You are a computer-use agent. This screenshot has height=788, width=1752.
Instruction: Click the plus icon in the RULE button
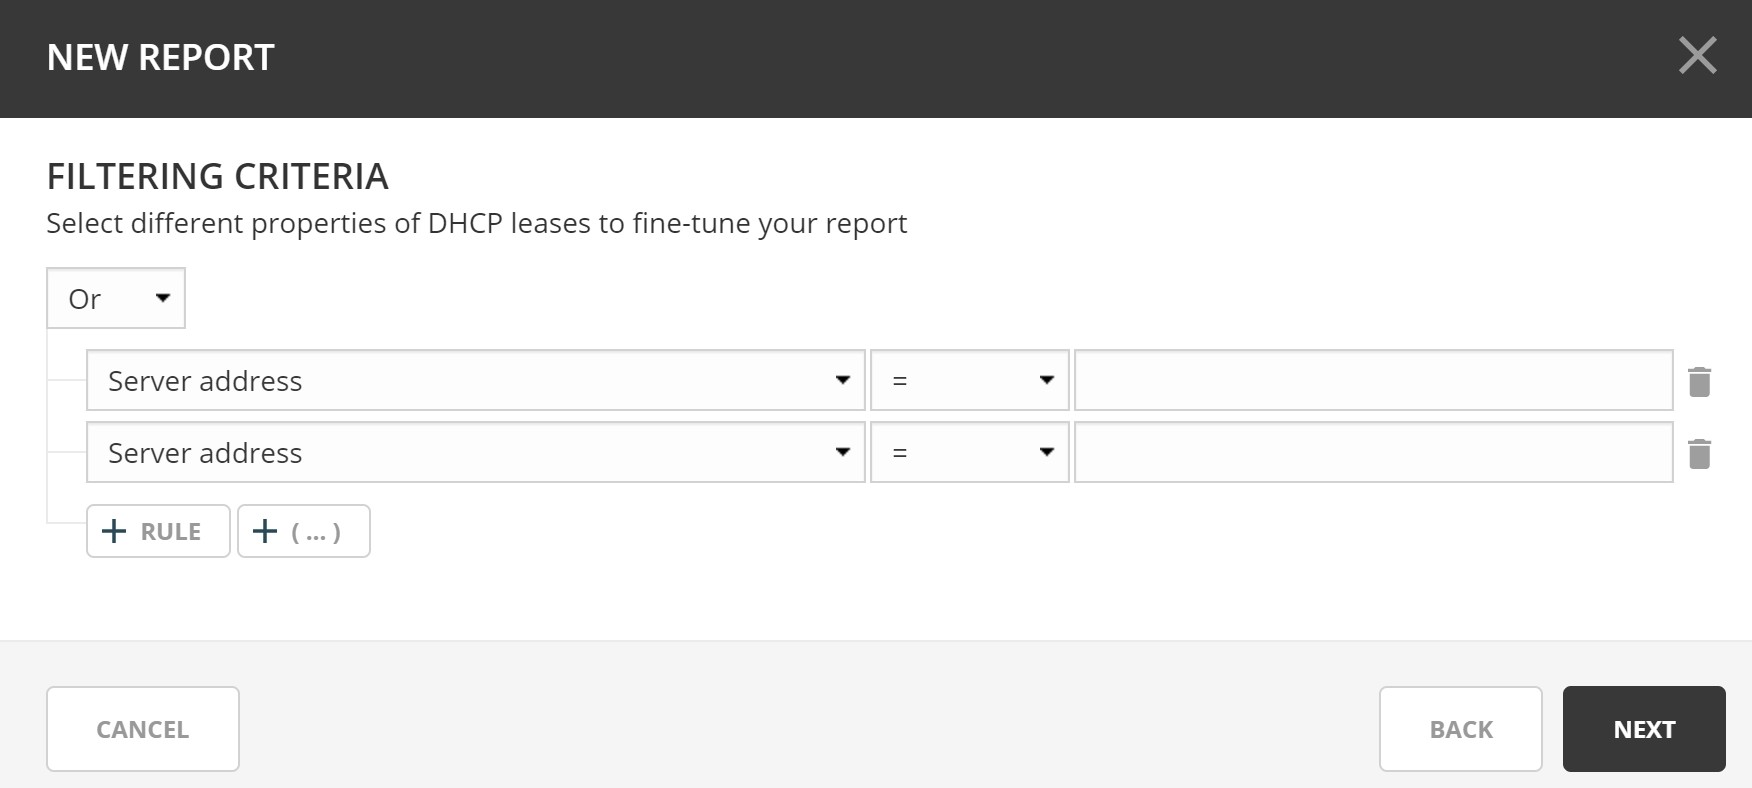[115, 531]
